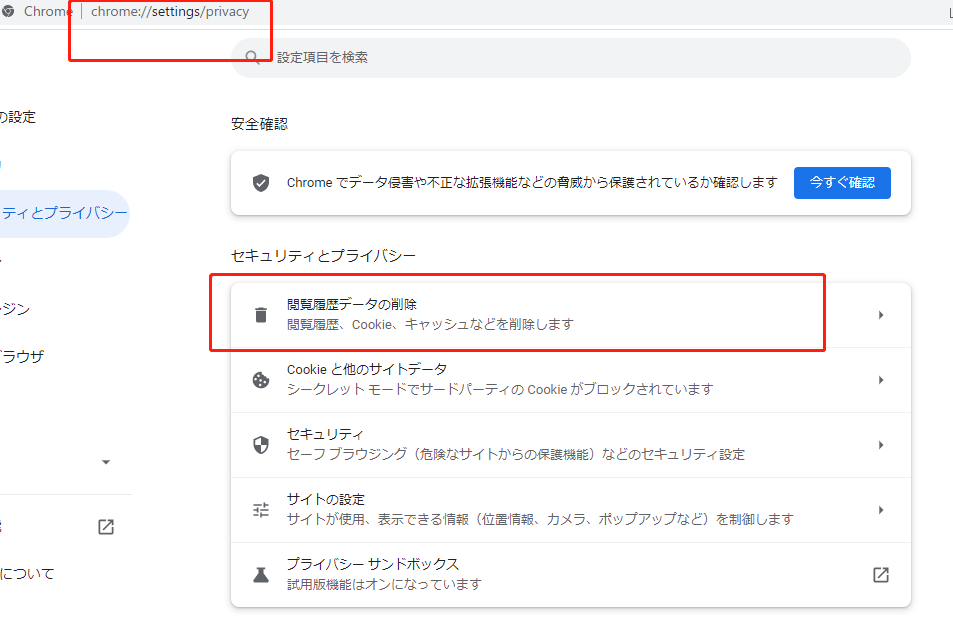The height and width of the screenshot is (633, 953).
Task: Expand the sidebar advanced dropdown arrow
Action: tap(106, 462)
